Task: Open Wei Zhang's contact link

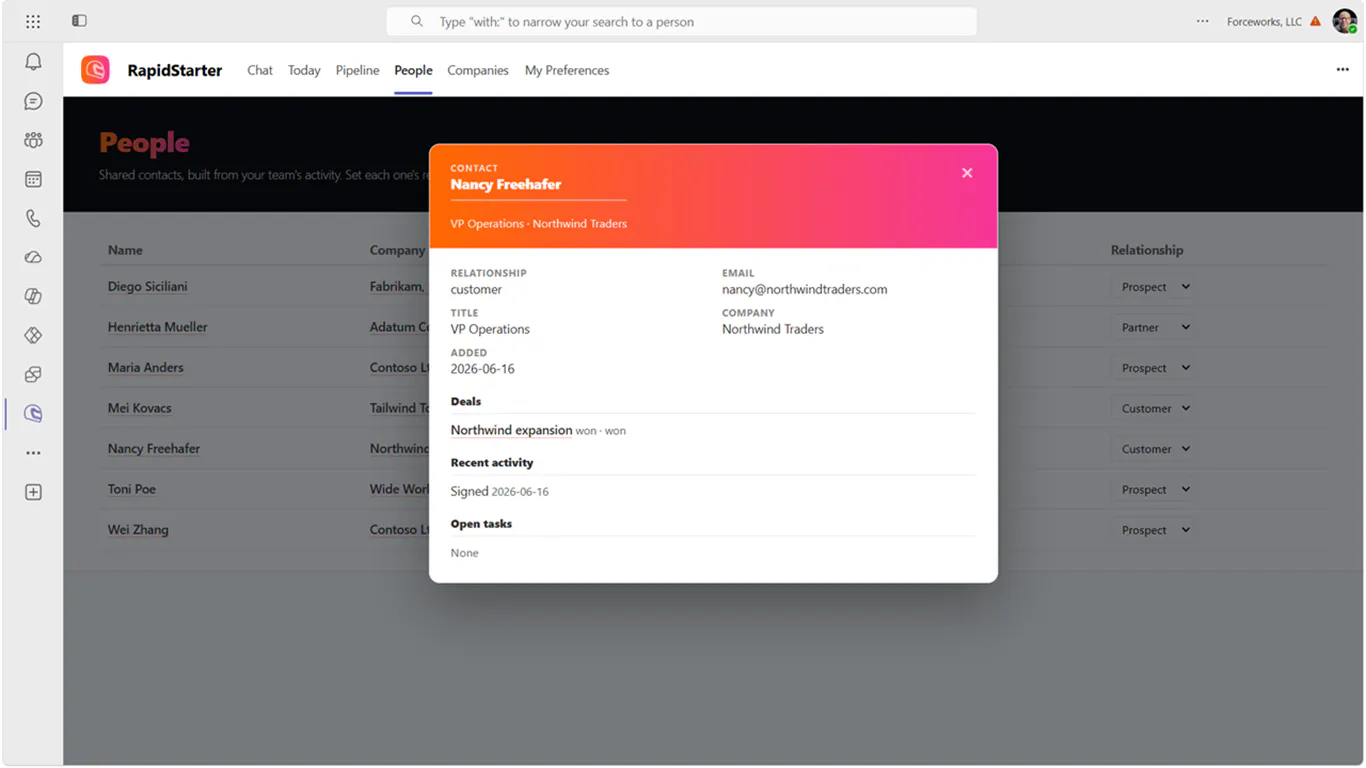Action: [138, 530]
